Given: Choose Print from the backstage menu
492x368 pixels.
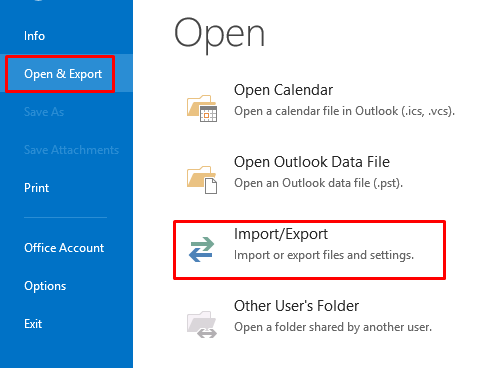Looking at the screenshot, I should coord(37,188).
